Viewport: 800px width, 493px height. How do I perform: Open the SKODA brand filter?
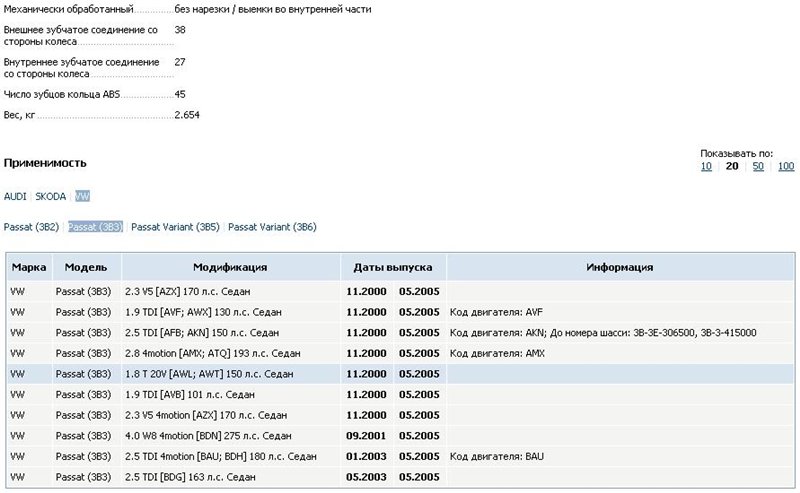pos(51,196)
